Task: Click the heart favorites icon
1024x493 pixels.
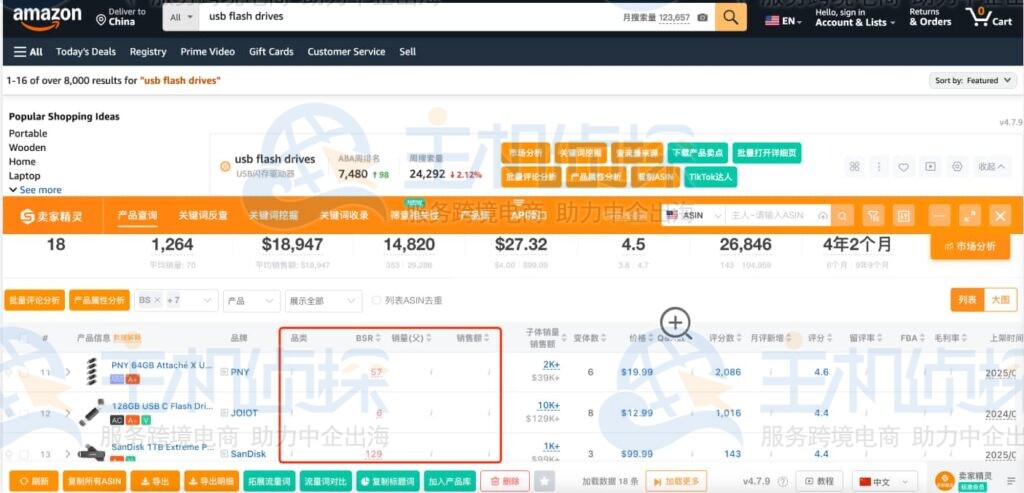Action: click(904, 167)
